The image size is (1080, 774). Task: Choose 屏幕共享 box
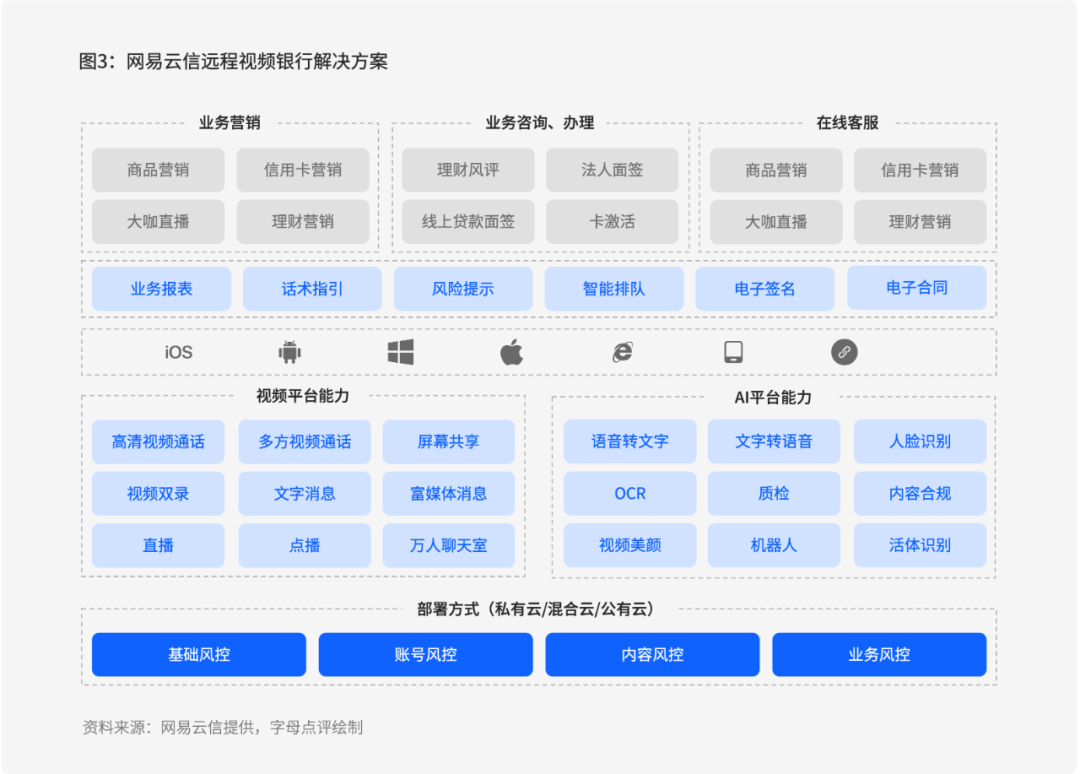point(448,441)
